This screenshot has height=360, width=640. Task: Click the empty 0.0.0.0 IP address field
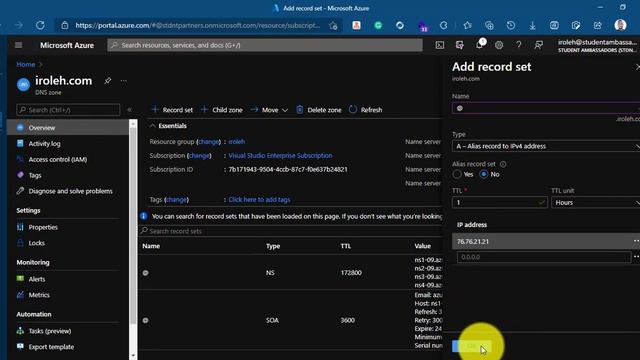point(544,257)
